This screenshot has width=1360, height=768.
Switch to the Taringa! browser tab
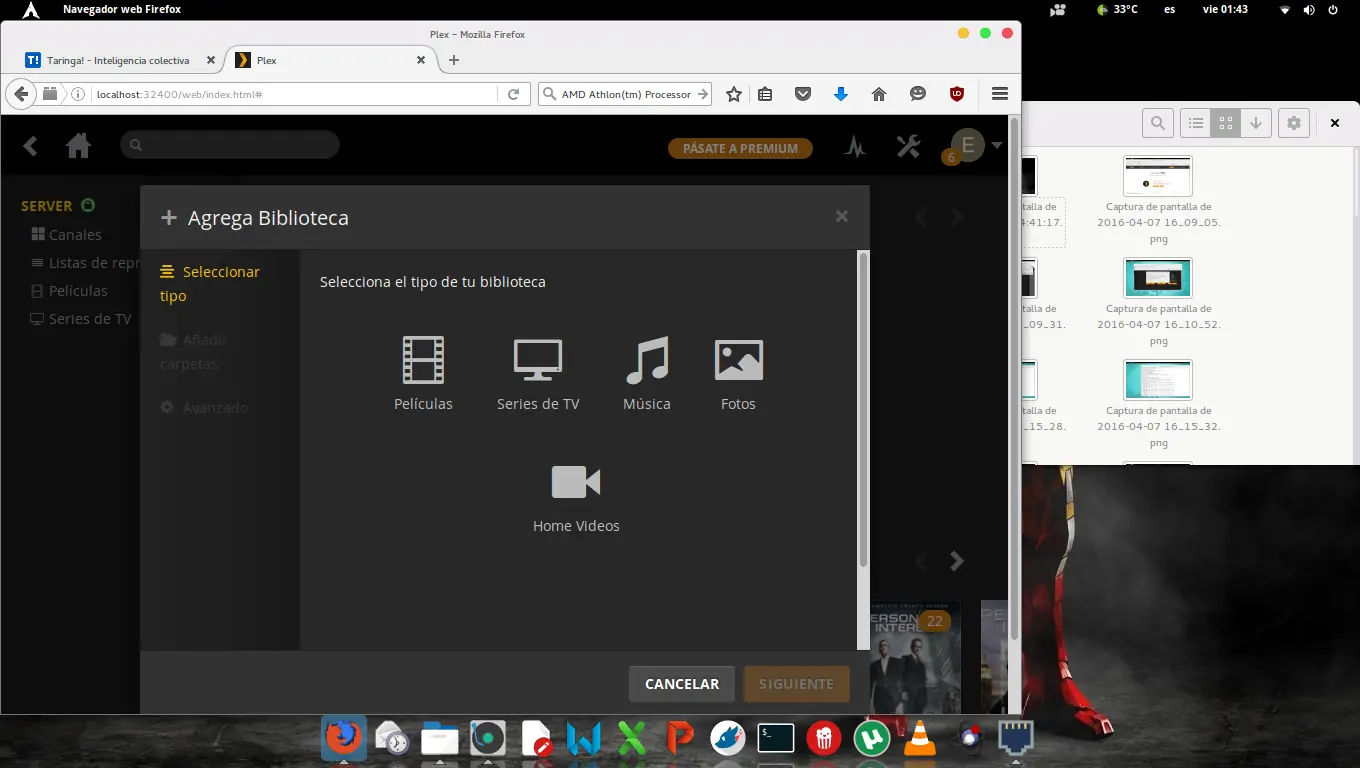[x=120, y=60]
